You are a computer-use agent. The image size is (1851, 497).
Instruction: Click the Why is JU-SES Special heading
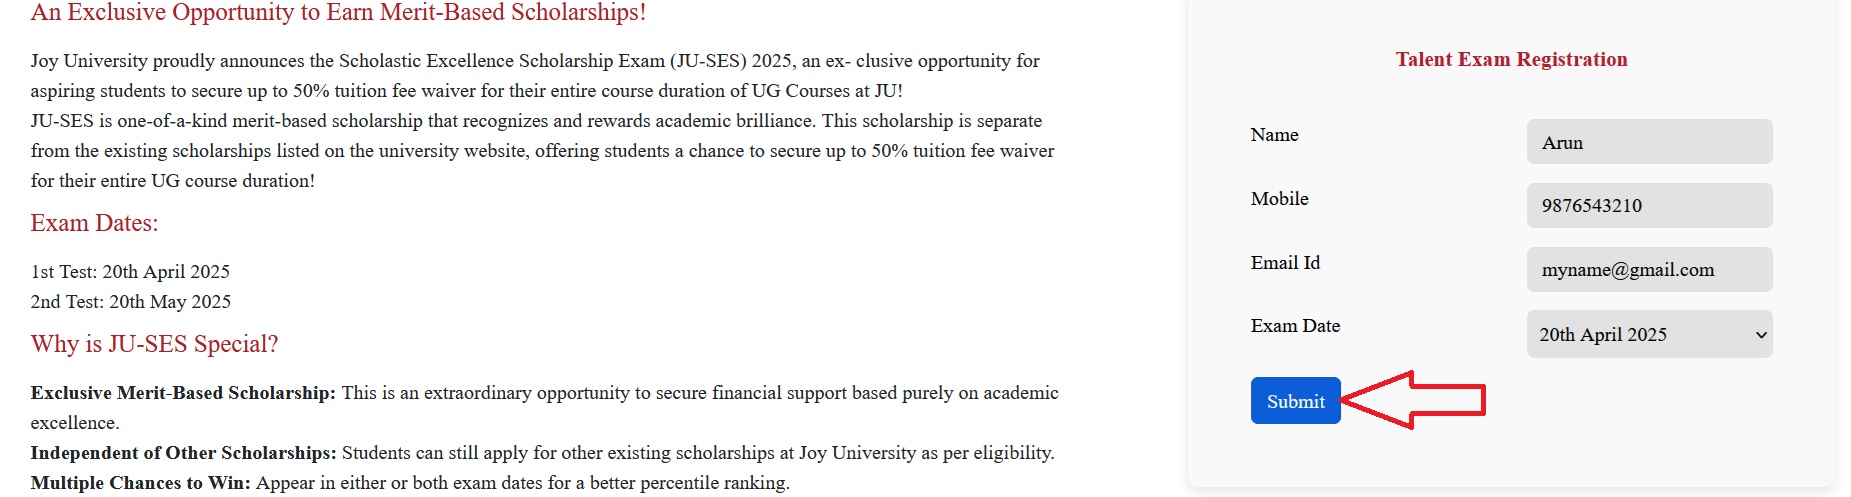tap(154, 344)
